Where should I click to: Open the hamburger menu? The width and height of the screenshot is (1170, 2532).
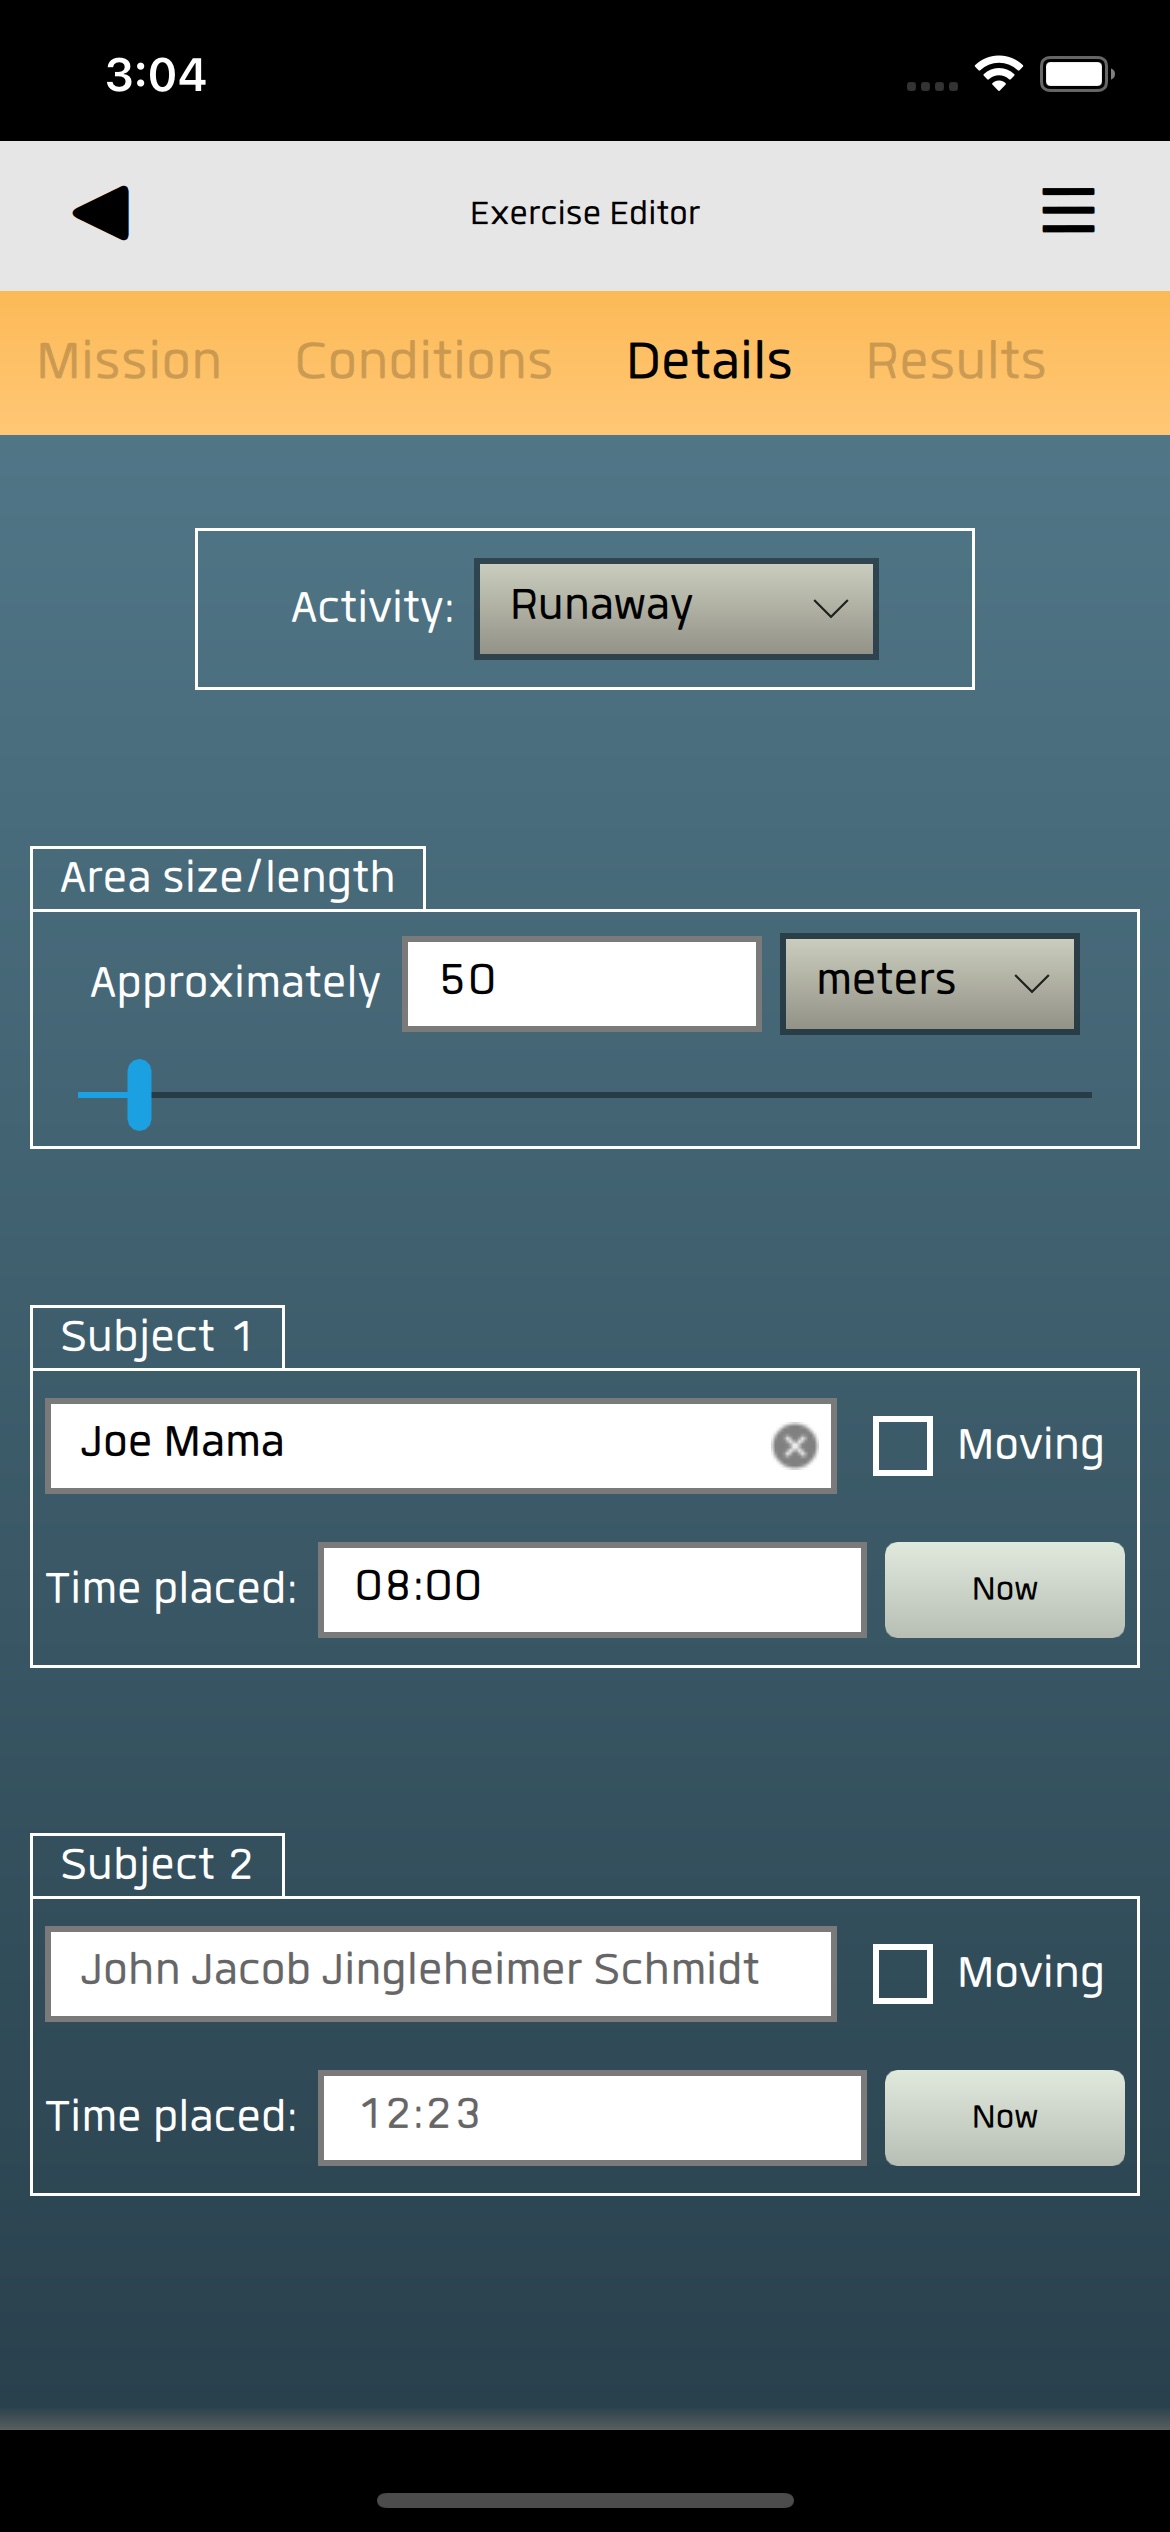1068,211
